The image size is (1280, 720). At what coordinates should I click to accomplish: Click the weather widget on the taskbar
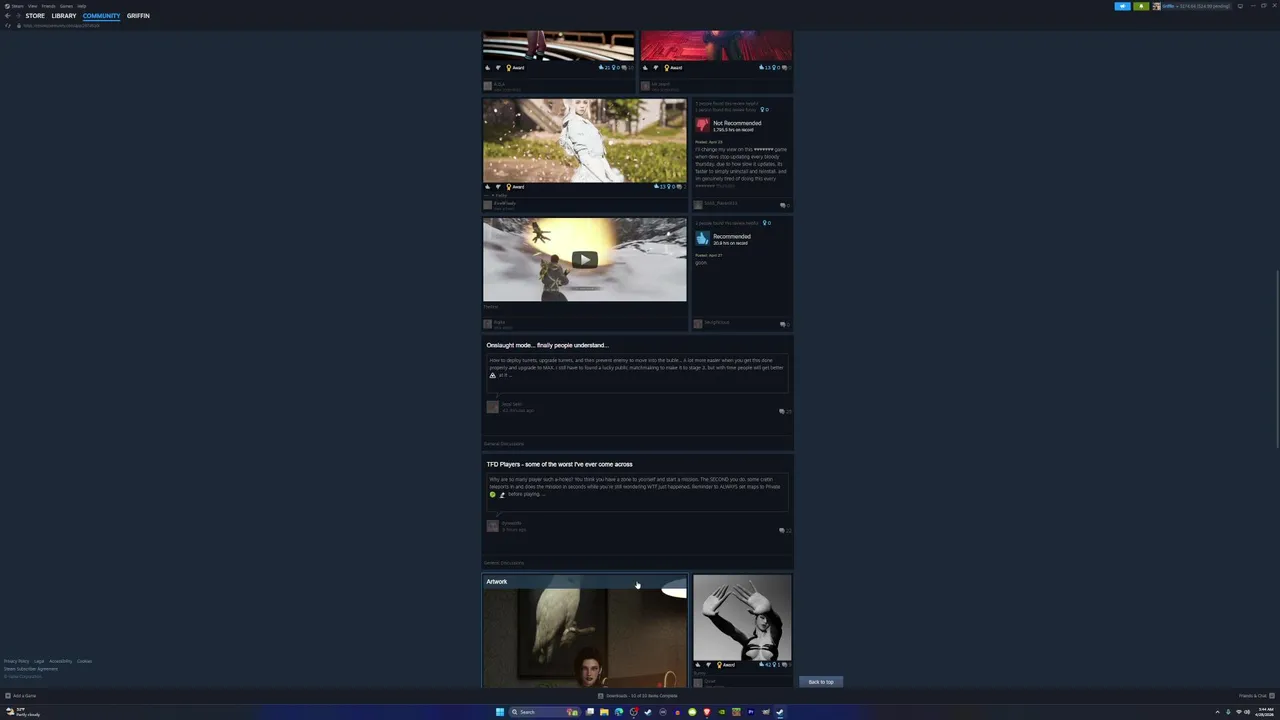coord(22,712)
